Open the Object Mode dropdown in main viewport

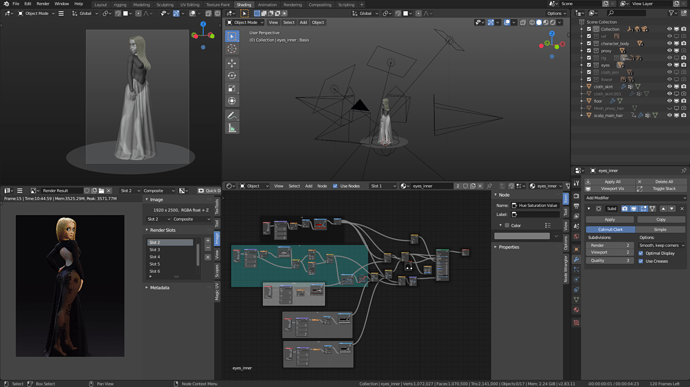pyautogui.click(x=246, y=22)
